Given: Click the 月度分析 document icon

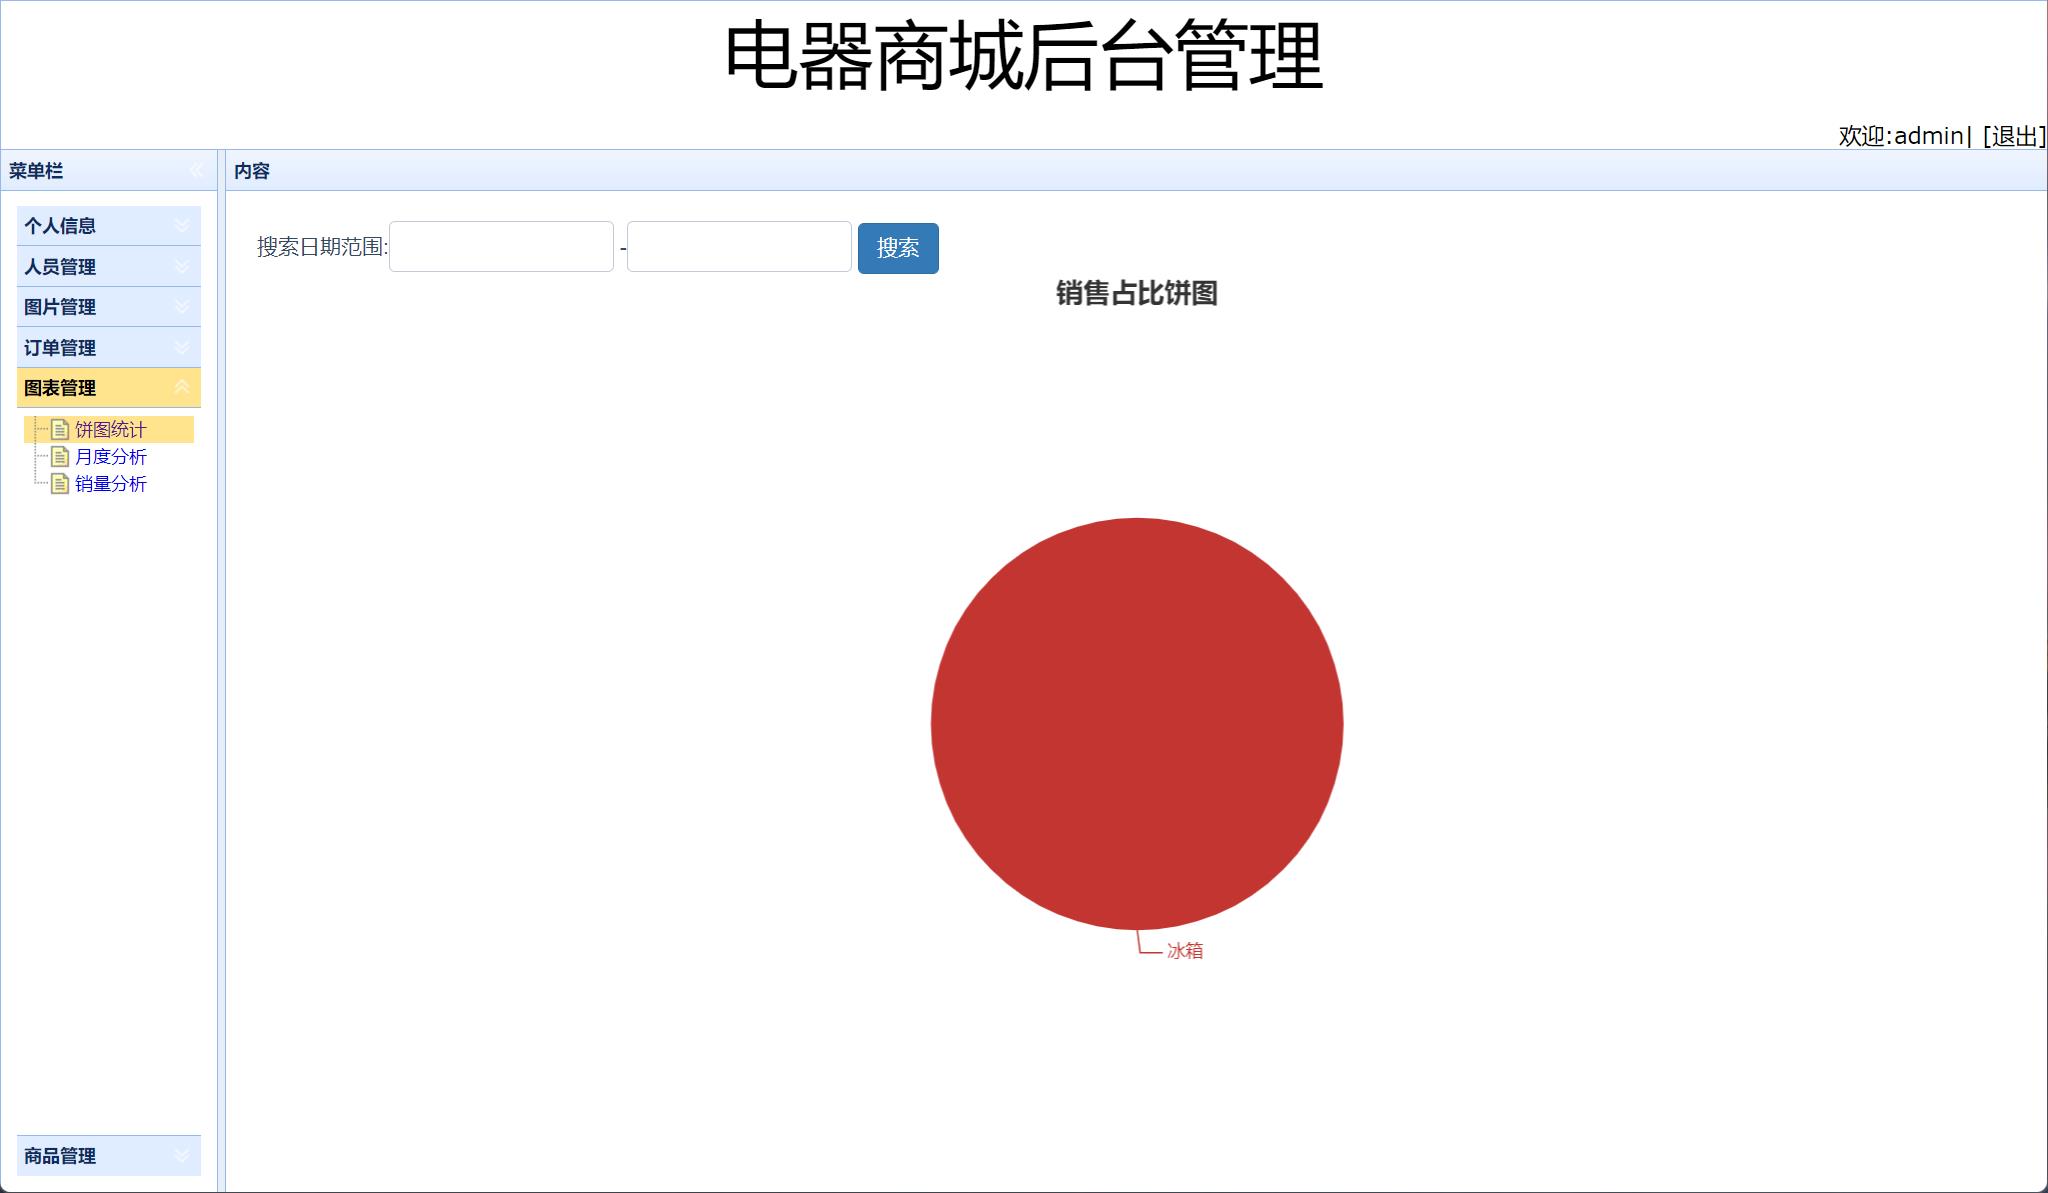Looking at the screenshot, I should pyautogui.click(x=61, y=457).
